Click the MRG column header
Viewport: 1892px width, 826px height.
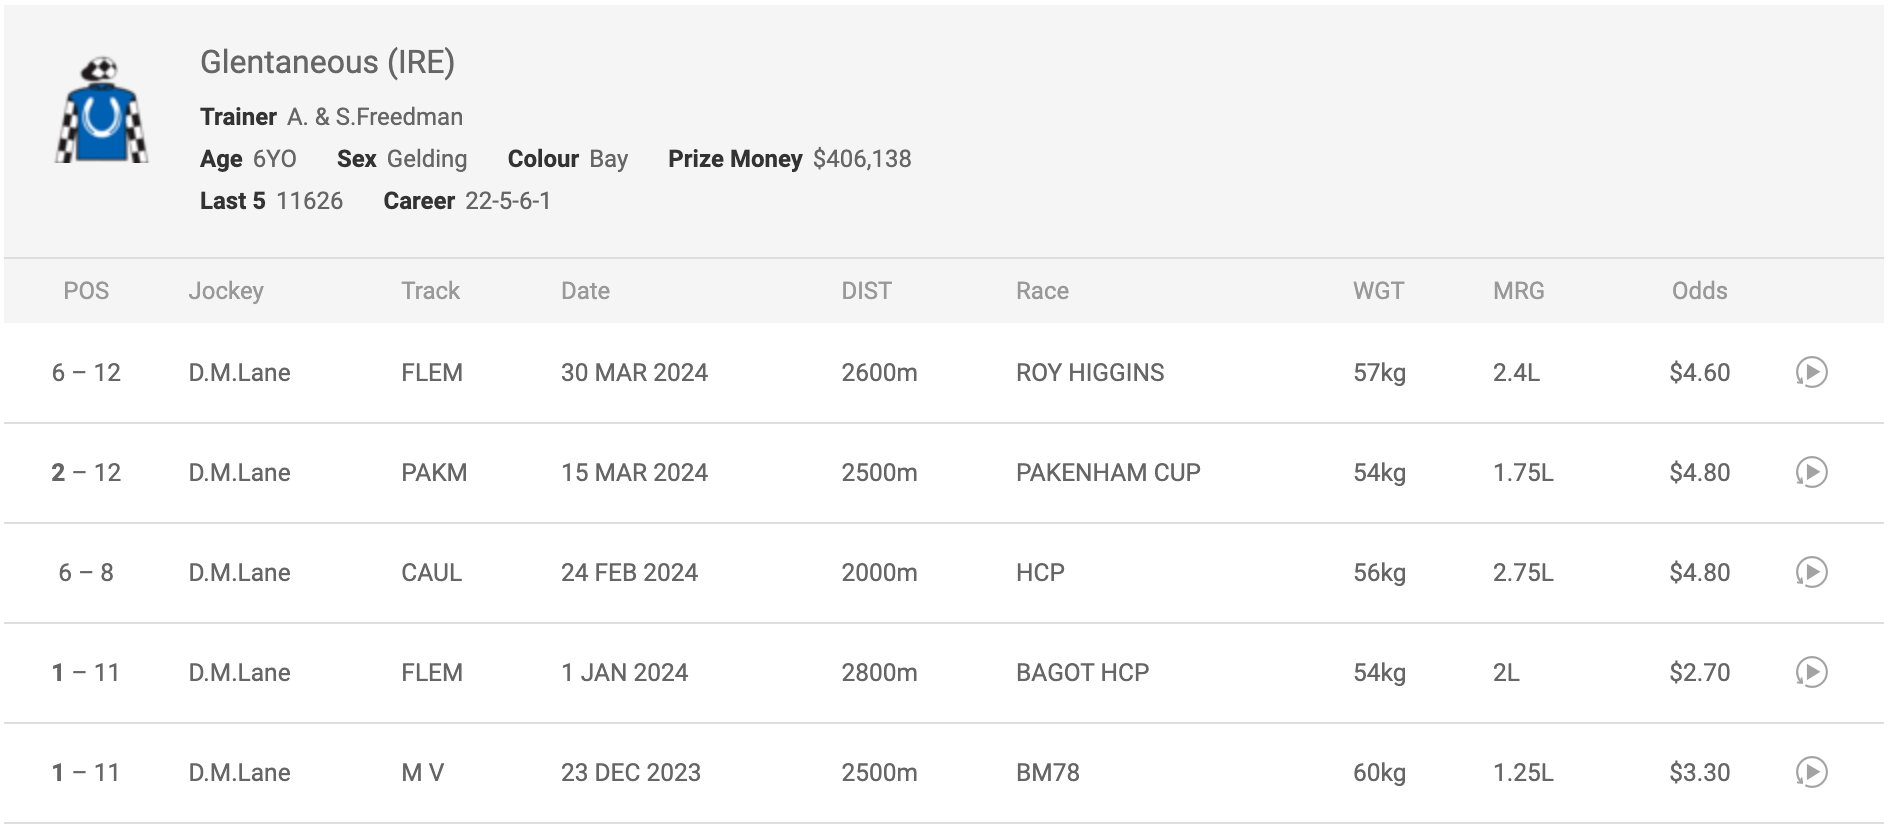point(1518,291)
